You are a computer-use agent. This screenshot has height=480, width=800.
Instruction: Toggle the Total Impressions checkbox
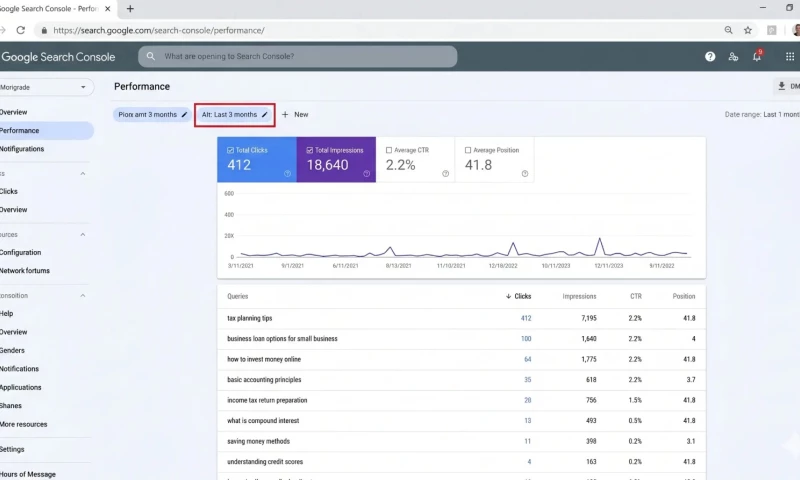(309, 150)
